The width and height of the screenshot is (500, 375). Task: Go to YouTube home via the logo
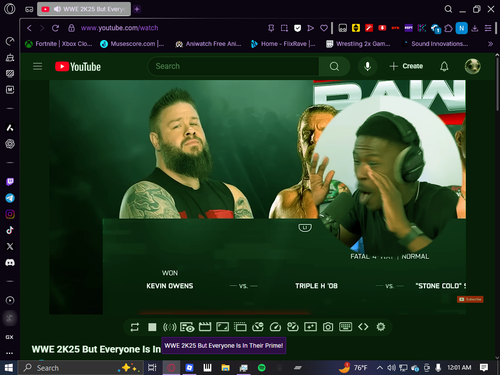[x=78, y=67]
